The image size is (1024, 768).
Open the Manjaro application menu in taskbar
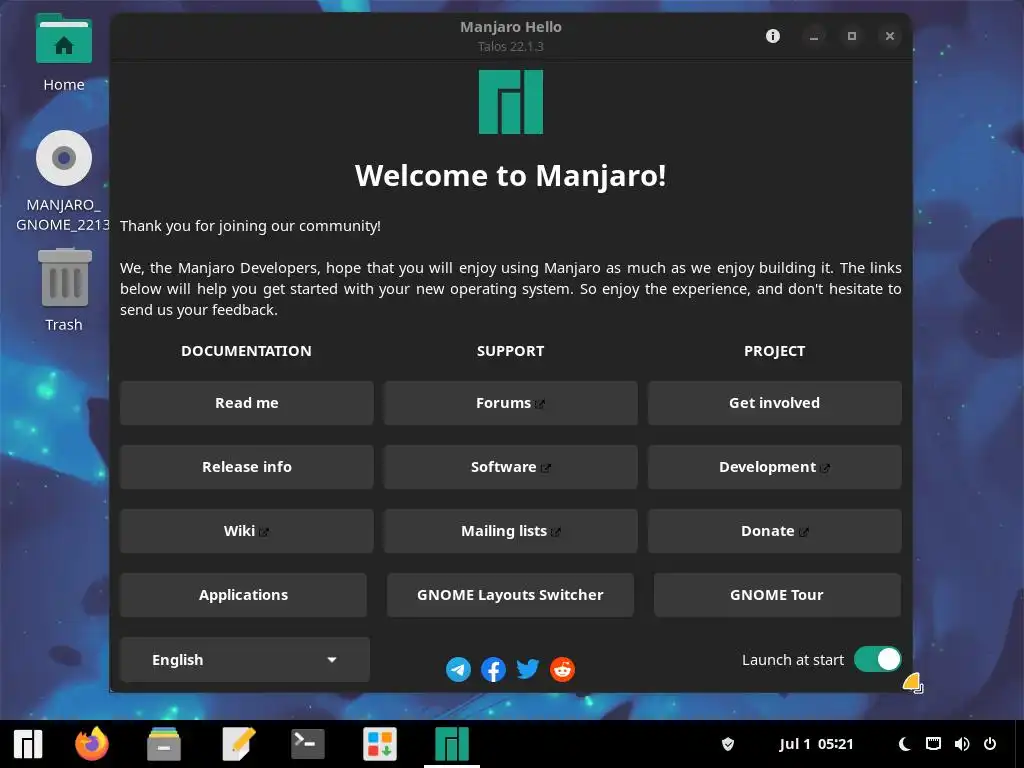pyautogui.click(x=28, y=744)
